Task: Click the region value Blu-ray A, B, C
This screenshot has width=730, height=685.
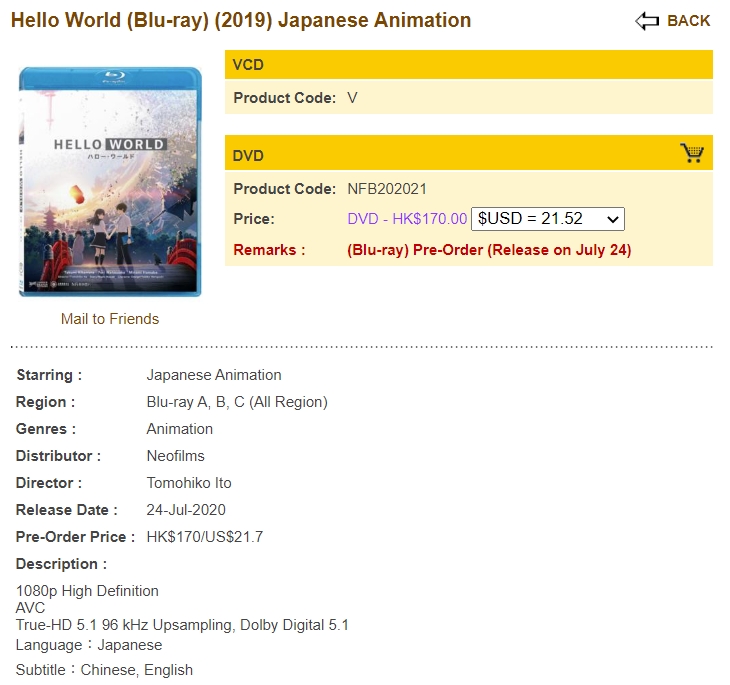Action: click(x=237, y=402)
